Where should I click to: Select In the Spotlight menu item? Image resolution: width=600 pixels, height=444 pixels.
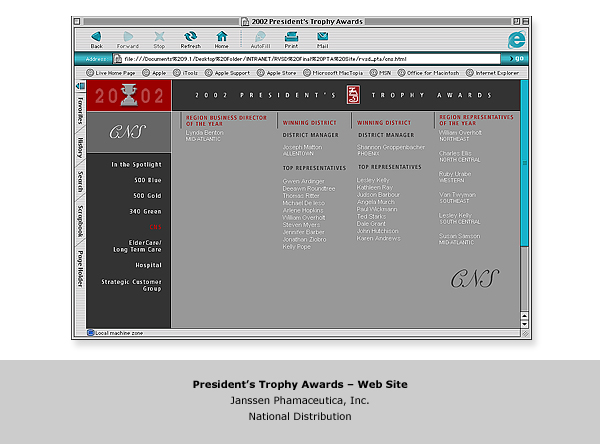point(137,165)
